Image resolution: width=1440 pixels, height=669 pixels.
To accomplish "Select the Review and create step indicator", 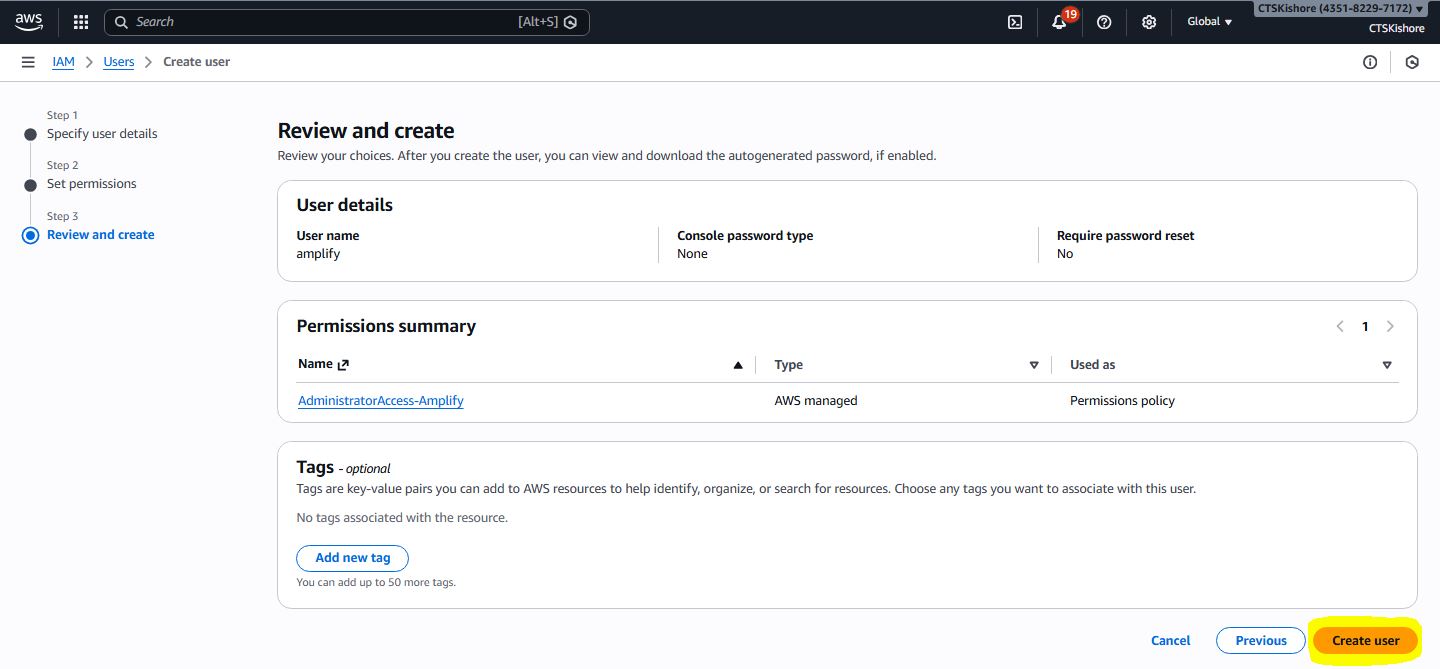I will tap(100, 235).
